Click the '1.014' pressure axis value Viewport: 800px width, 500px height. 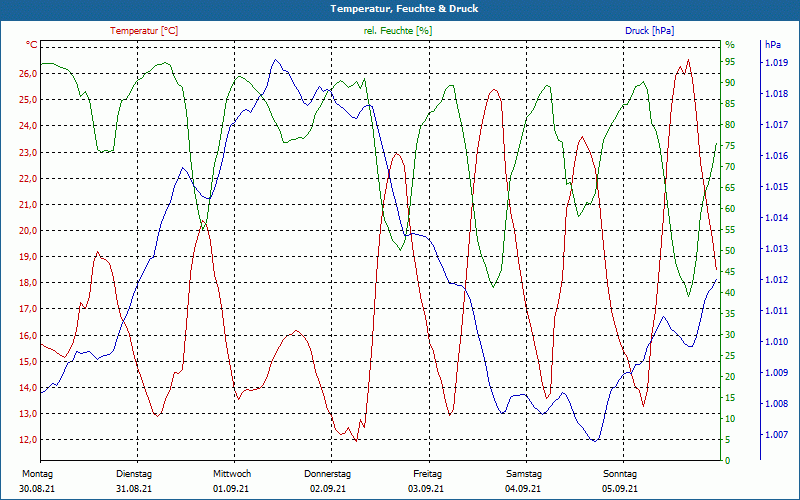[776, 218]
